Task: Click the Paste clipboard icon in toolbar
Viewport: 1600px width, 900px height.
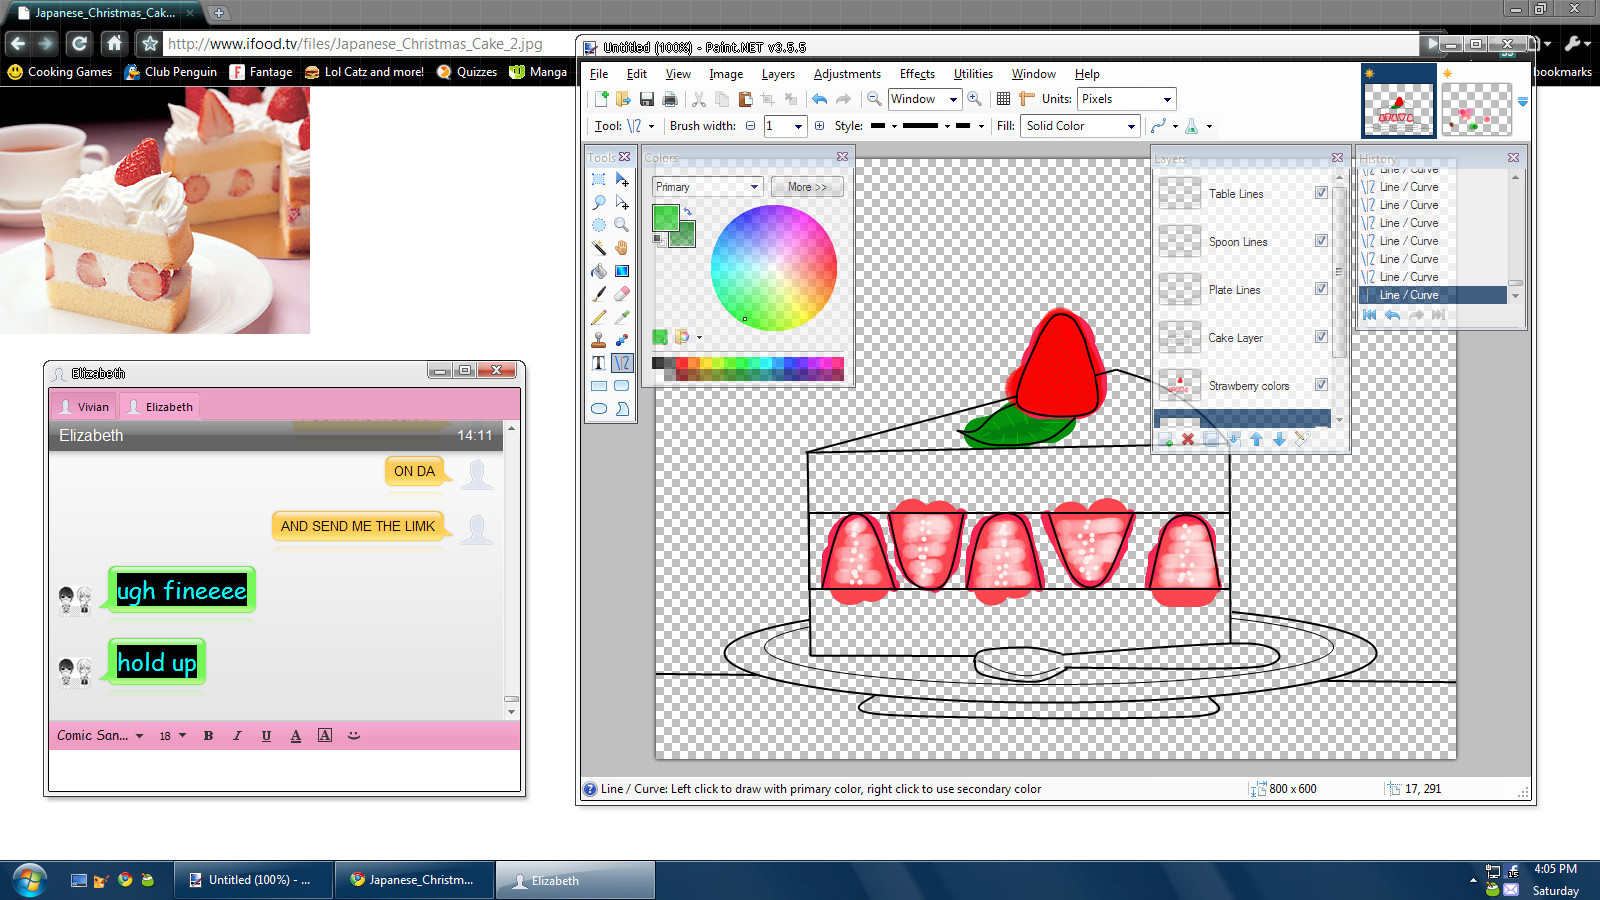Action: pos(745,99)
